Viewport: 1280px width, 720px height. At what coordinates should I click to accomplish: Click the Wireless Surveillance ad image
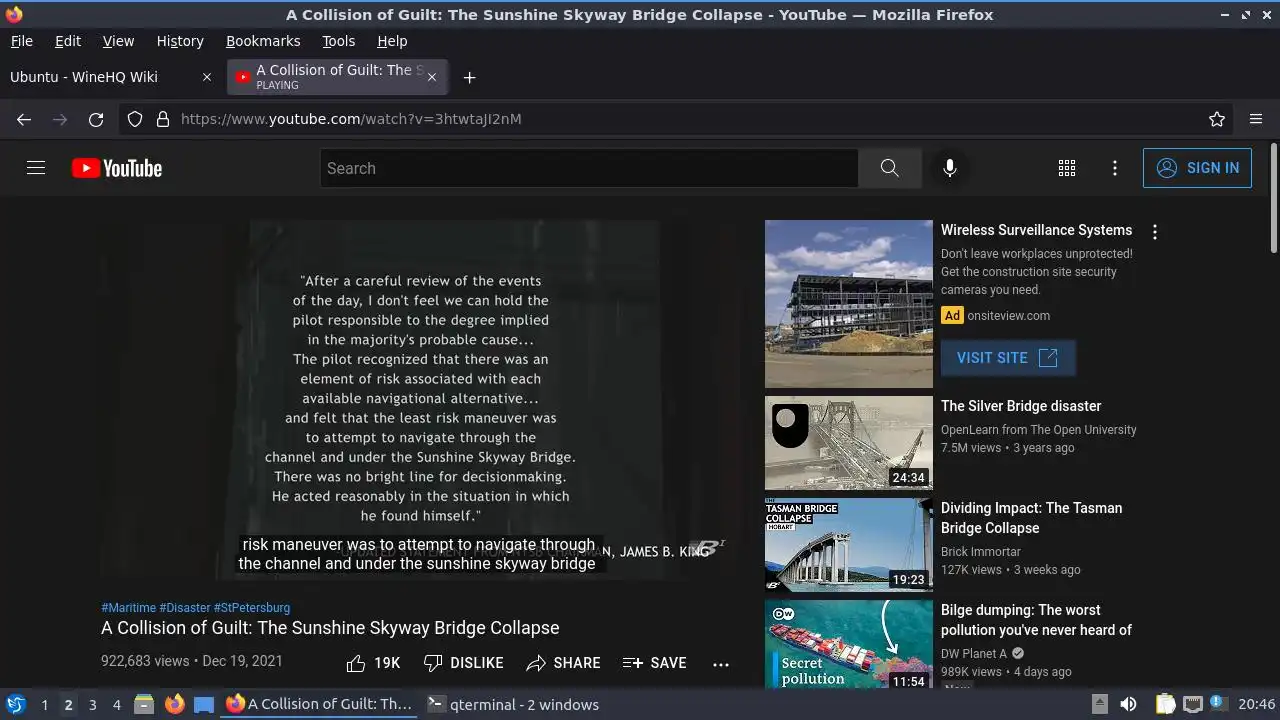(x=849, y=304)
